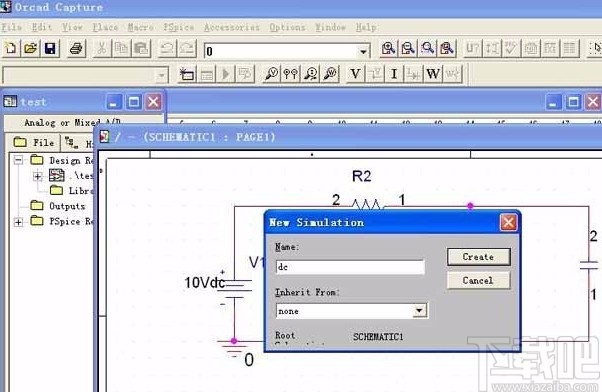602x392 pixels.
Task: Click the Print icon in the toolbar
Action: [x=76, y=48]
